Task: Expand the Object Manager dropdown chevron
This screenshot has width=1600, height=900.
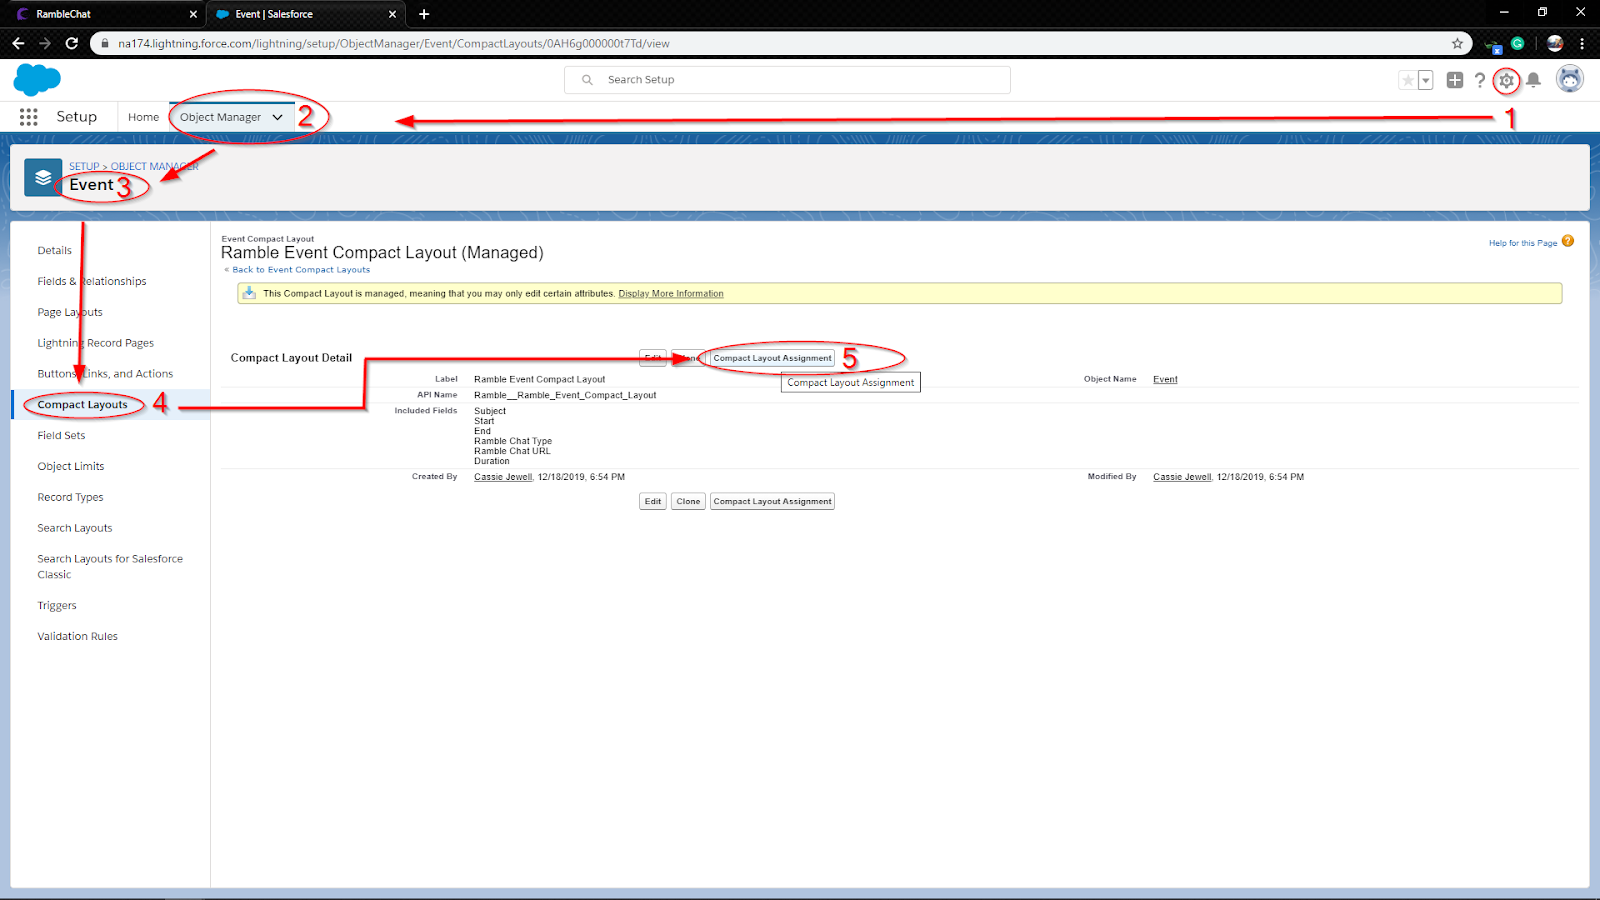Action: tap(277, 117)
